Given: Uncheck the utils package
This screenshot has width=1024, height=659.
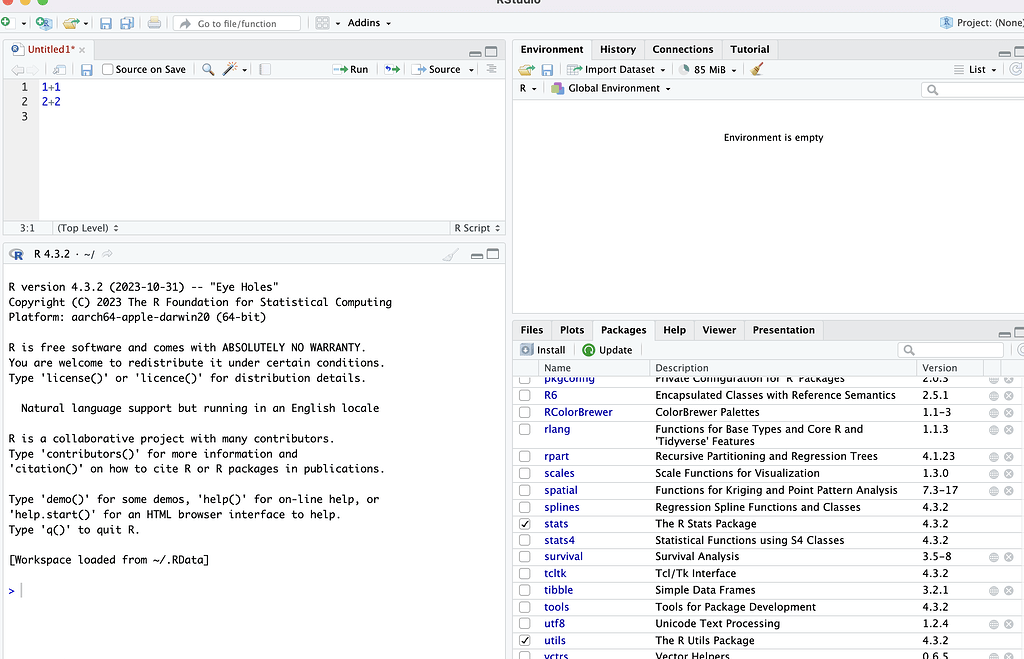Looking at the screenshot, I should coord(524,640).
